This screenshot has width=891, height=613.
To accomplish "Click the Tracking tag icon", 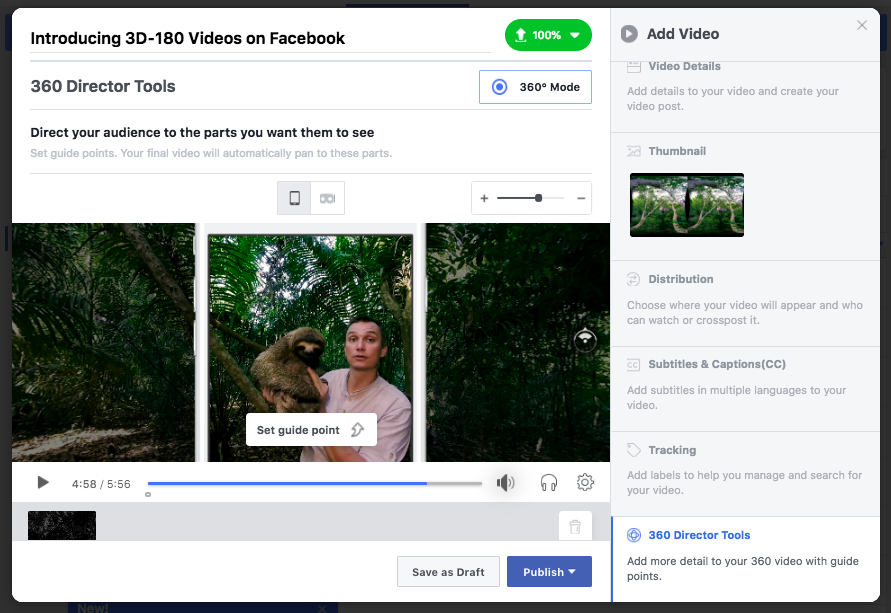I will [x=633, y=450].
